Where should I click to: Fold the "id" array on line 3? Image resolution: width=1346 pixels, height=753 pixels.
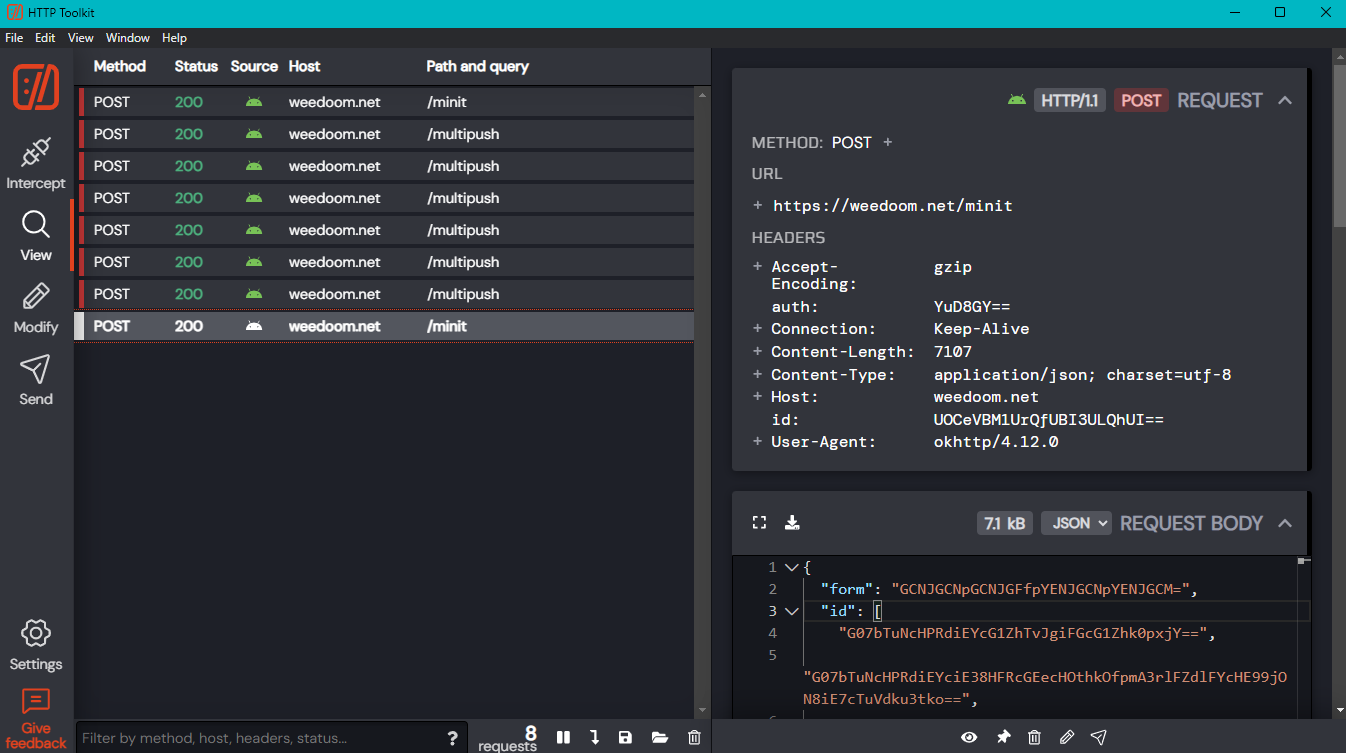click(792, 611)
